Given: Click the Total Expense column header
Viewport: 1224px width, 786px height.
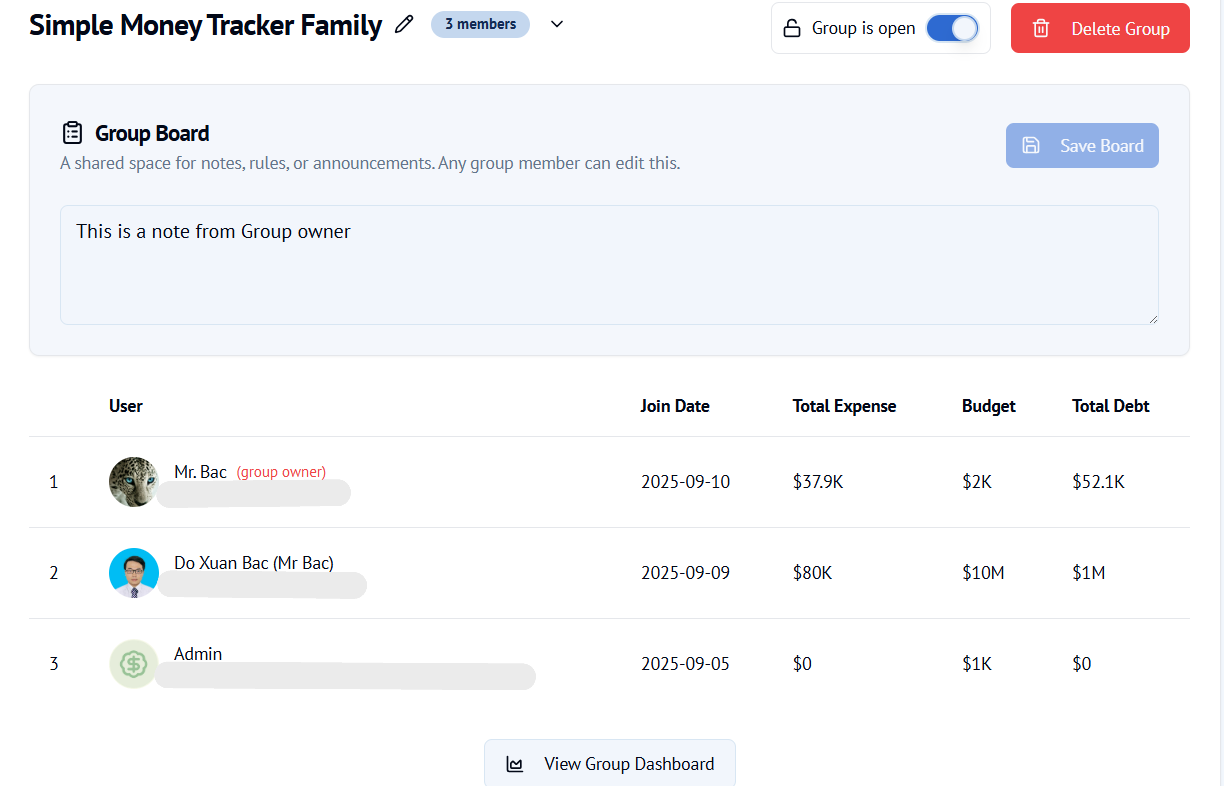Looking at the screenshot, I should click(x=844, y=406).
